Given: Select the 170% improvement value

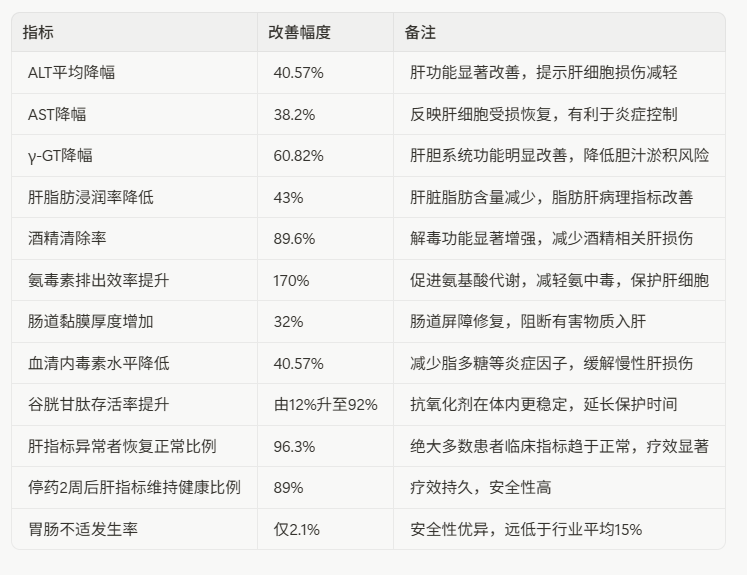Looking at the screenshot, I should [x=291, y=280].
